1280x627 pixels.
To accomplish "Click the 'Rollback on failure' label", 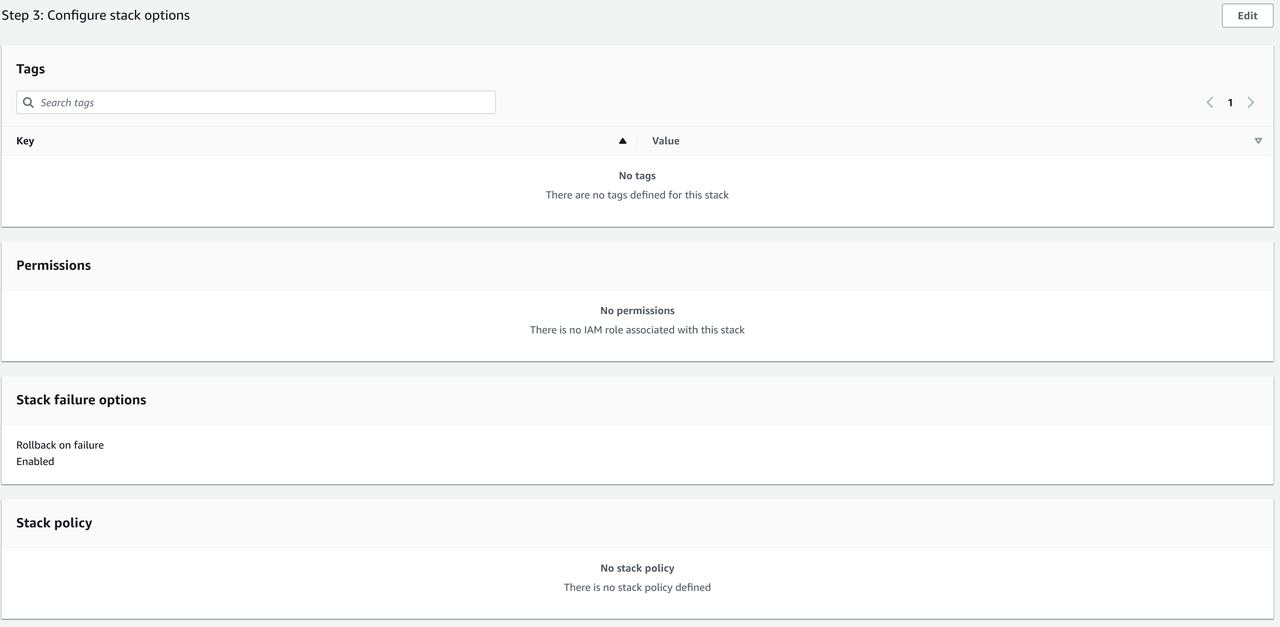I will pos(60,445).
